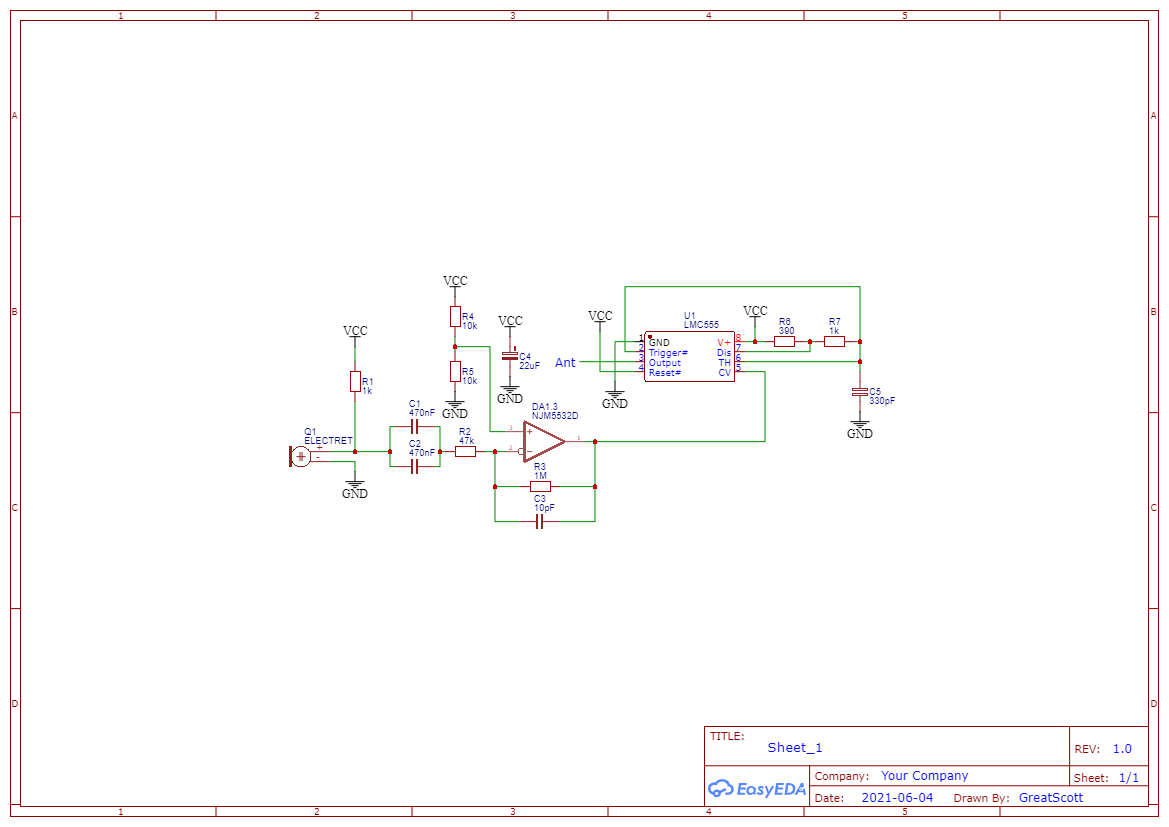
Task: Select resistor R7 near capacitor C5
Action: pos(836,341)
